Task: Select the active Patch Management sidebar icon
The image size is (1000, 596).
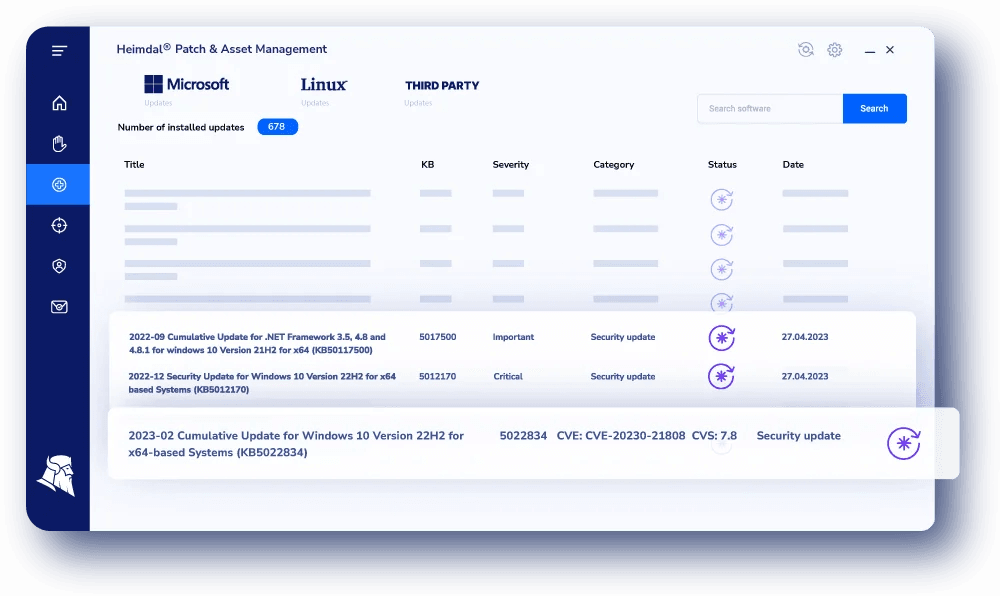Action: coord(59,185)
